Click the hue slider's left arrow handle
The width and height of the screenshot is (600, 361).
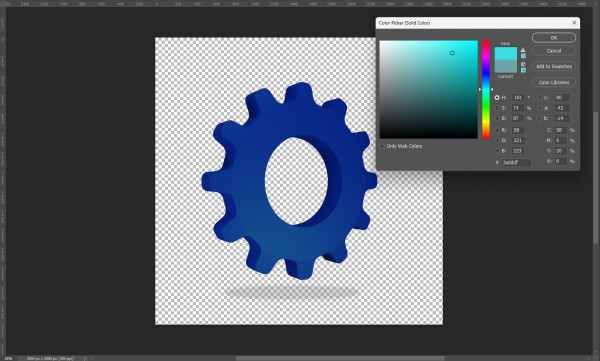pos(480,90)
